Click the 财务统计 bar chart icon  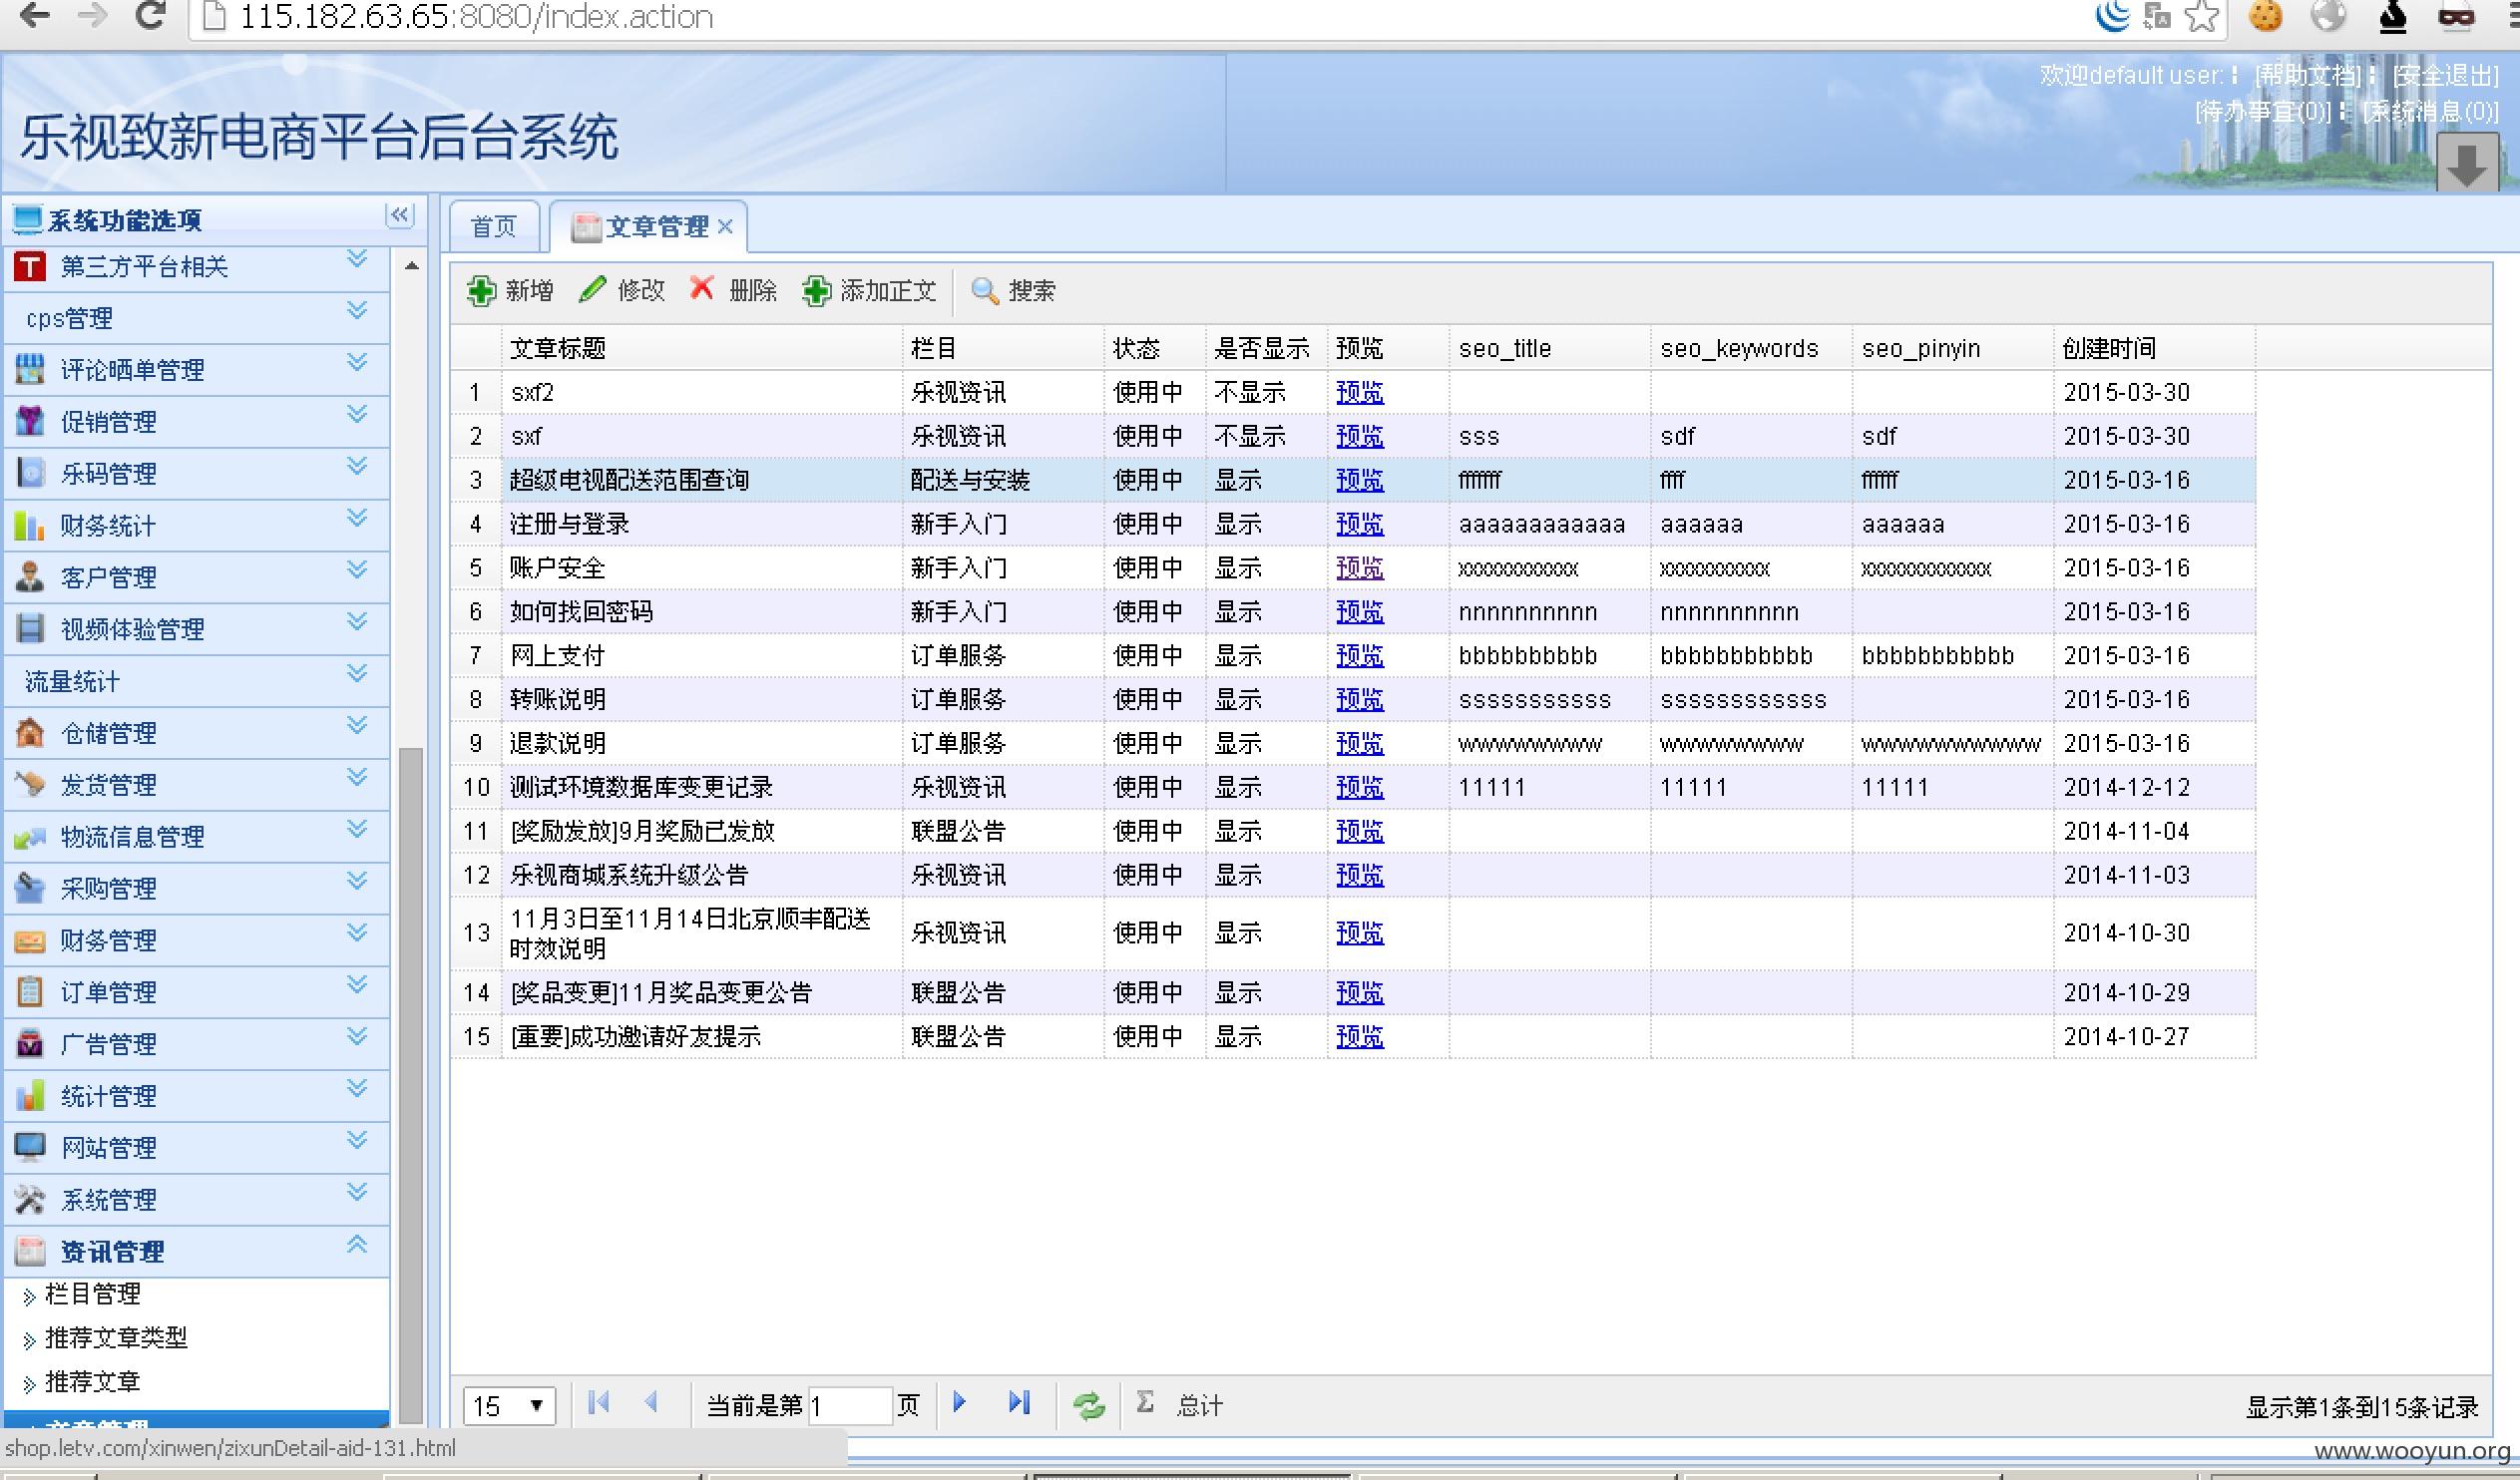(30, 525)
